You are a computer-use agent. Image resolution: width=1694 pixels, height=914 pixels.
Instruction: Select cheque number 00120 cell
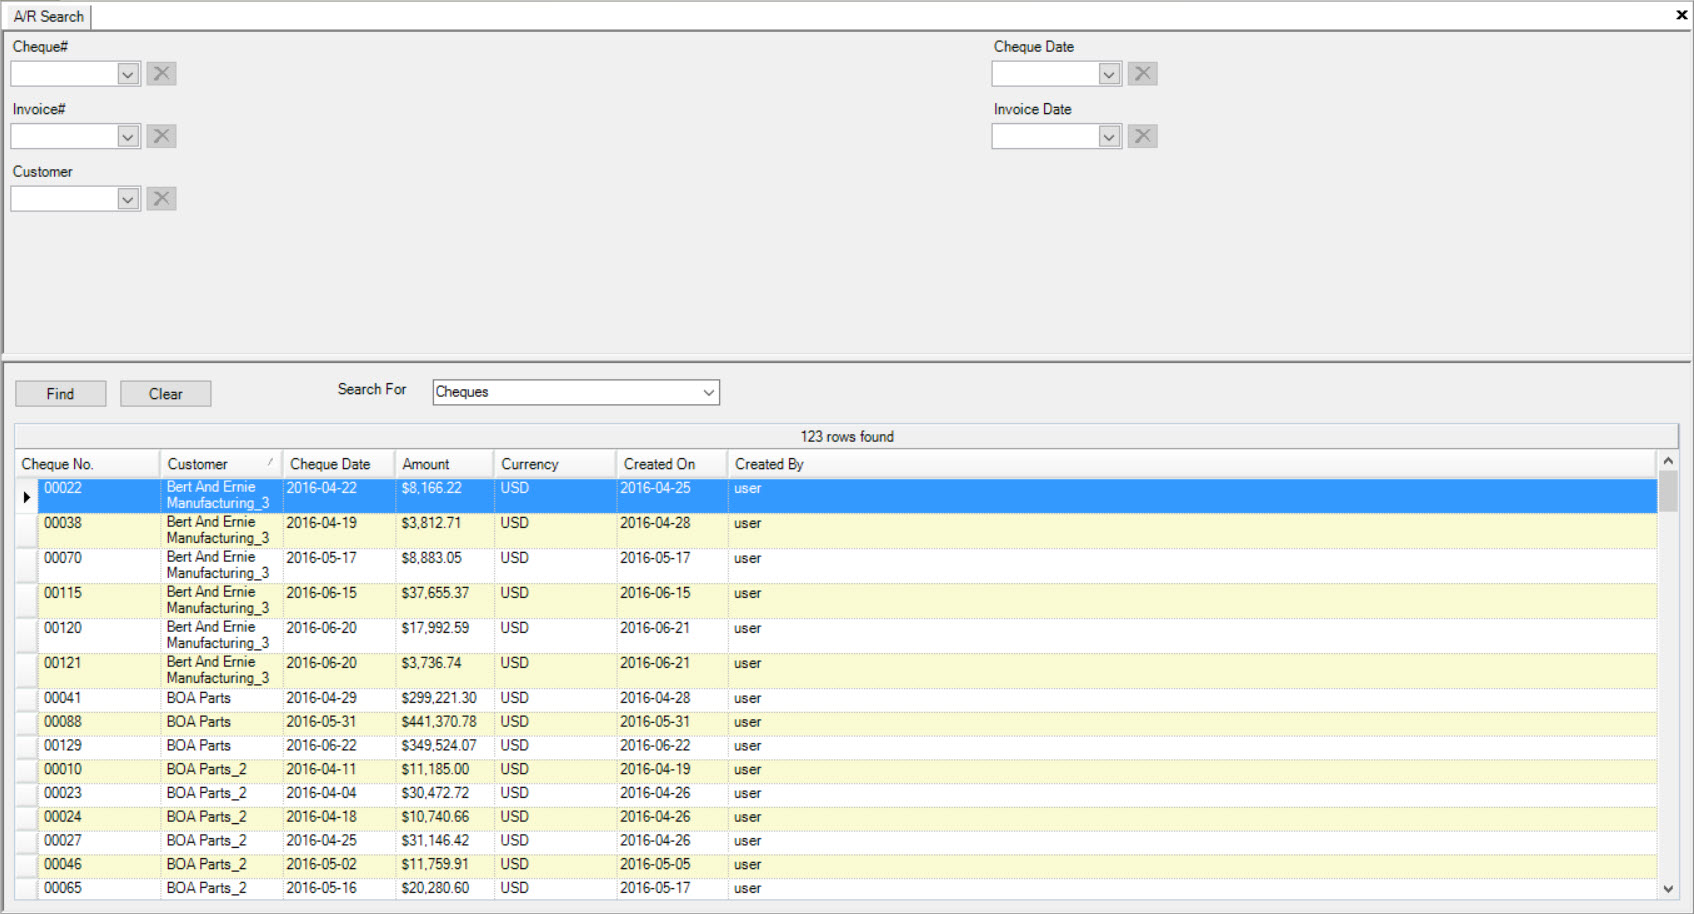[x=99, y=636]
